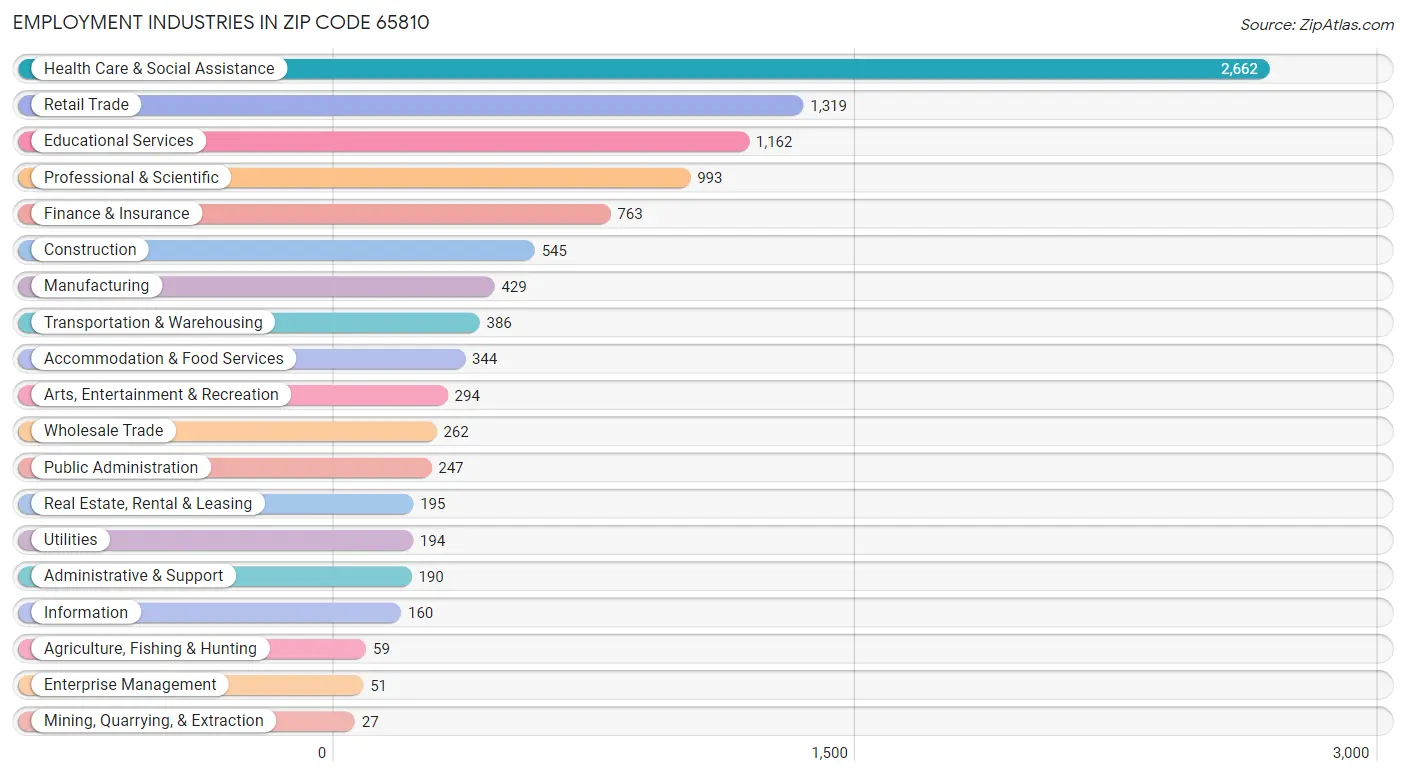Image resolution: width=1406 pixels, height=776 pixels.
Task: Click the Source: ZipAtlas.com credit
Action: (1317, 25)
